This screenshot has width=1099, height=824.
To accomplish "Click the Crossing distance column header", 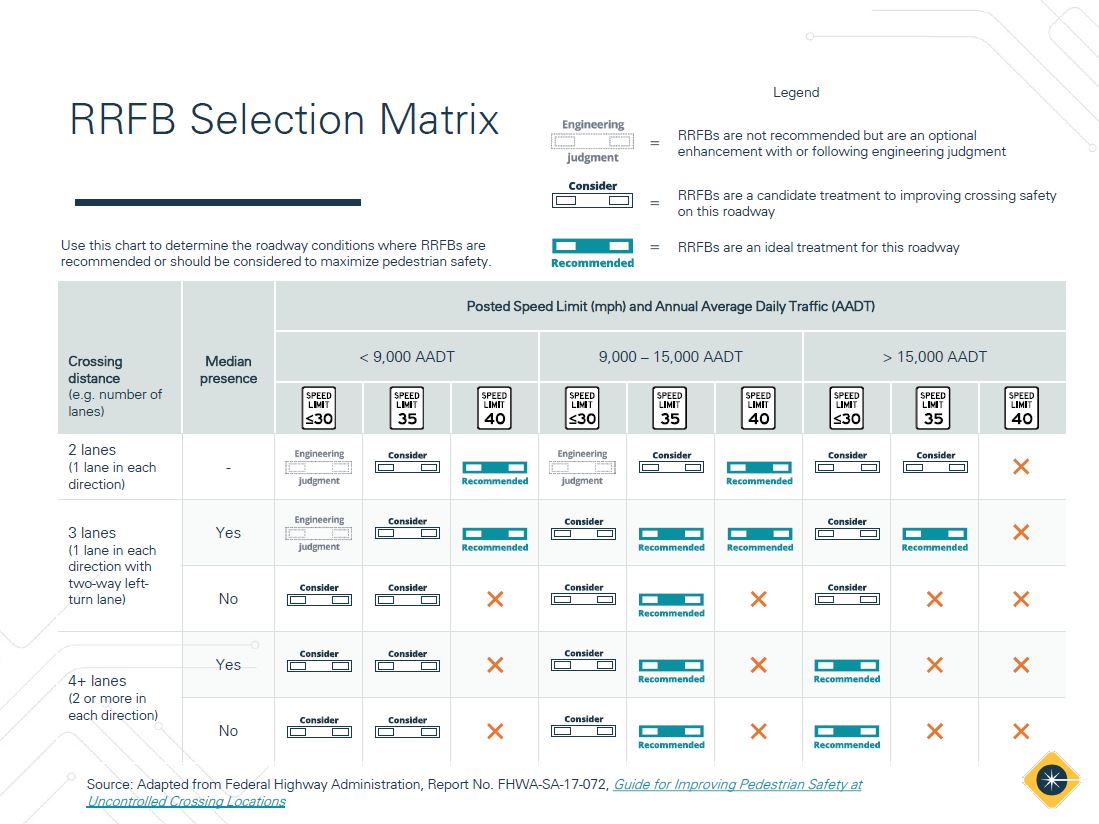I will click(95, 369).
